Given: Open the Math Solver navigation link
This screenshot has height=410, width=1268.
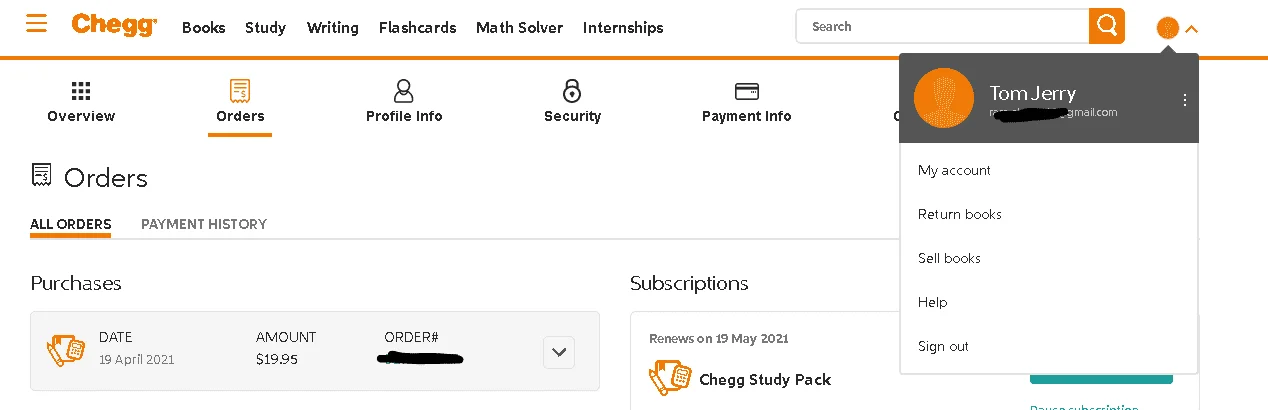Looking at the screenshot, I should tap(519, 28).
